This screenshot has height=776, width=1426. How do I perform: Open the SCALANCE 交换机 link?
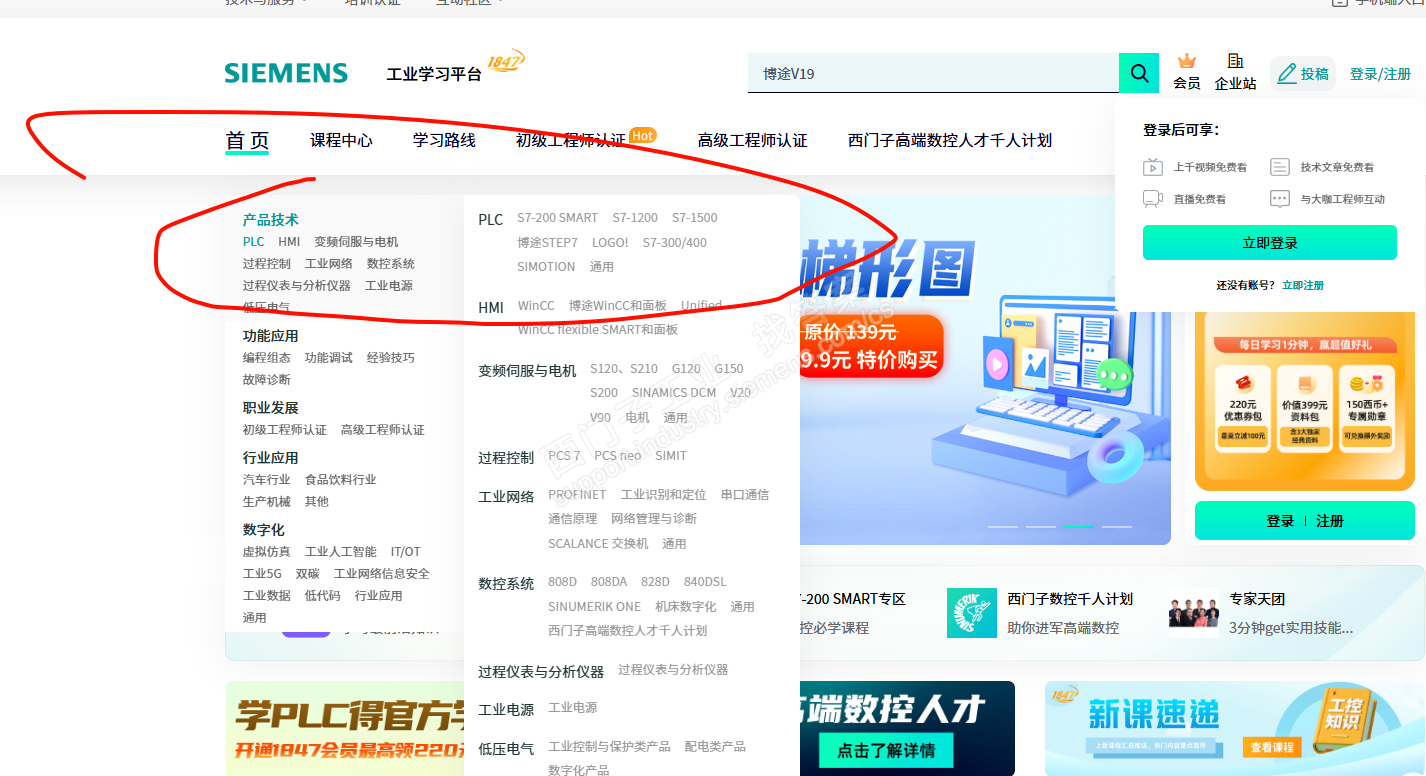598,544
